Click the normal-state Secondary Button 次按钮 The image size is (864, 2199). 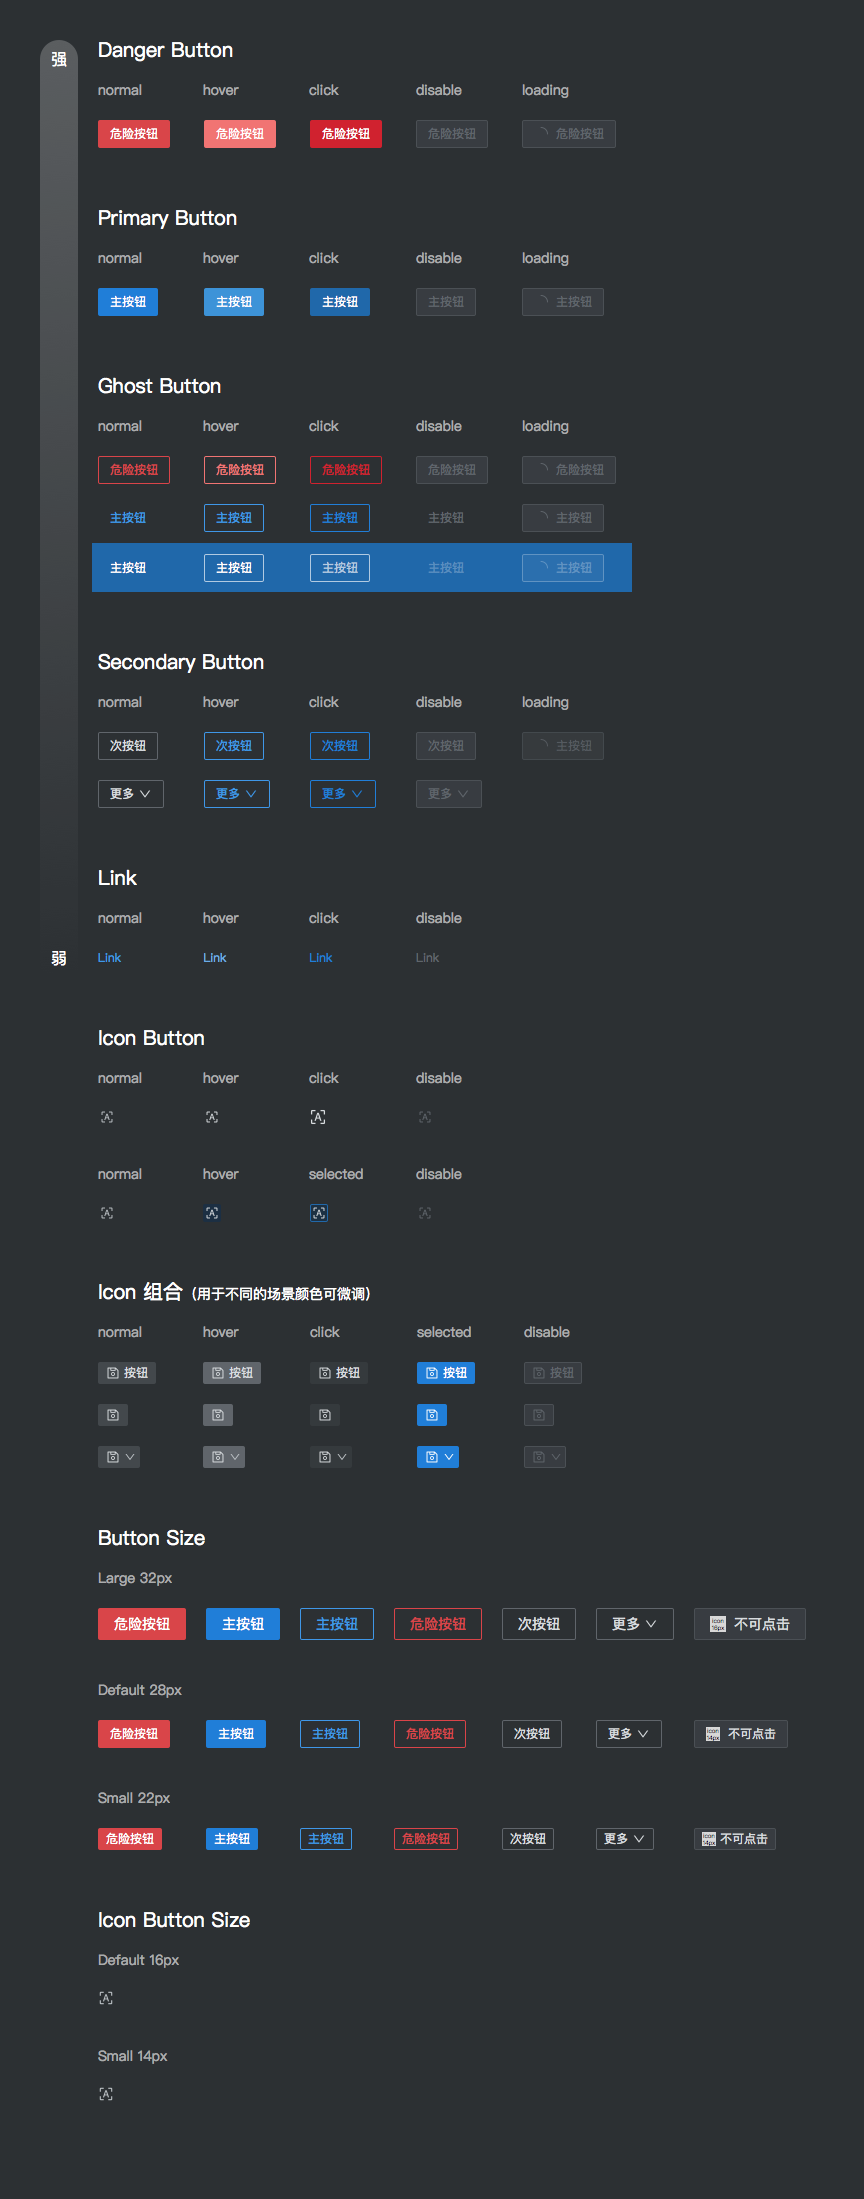tap(128, 746)
